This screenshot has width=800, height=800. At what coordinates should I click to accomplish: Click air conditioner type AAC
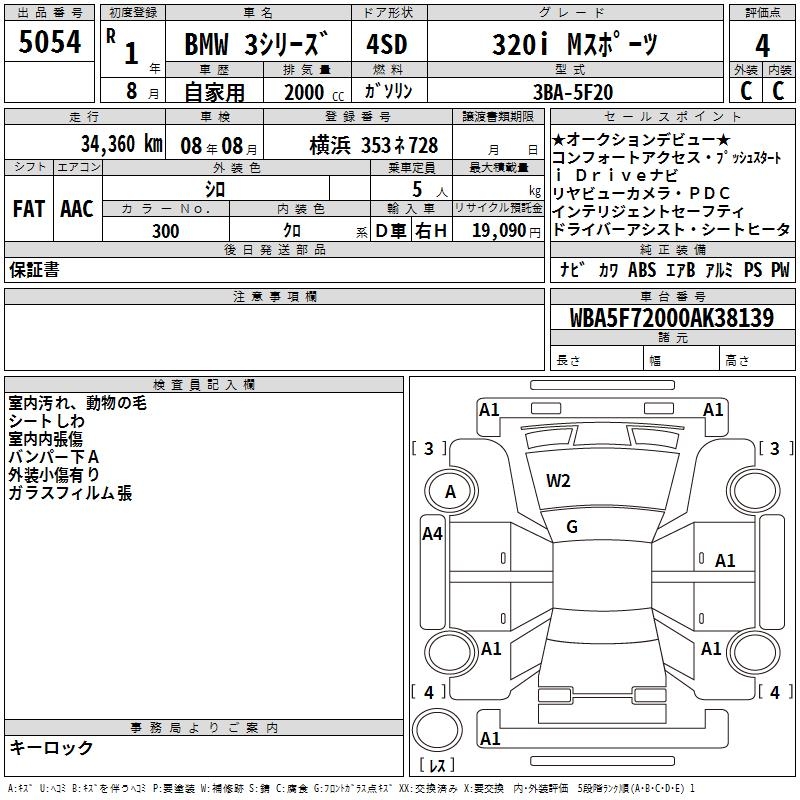coord(77,209)
